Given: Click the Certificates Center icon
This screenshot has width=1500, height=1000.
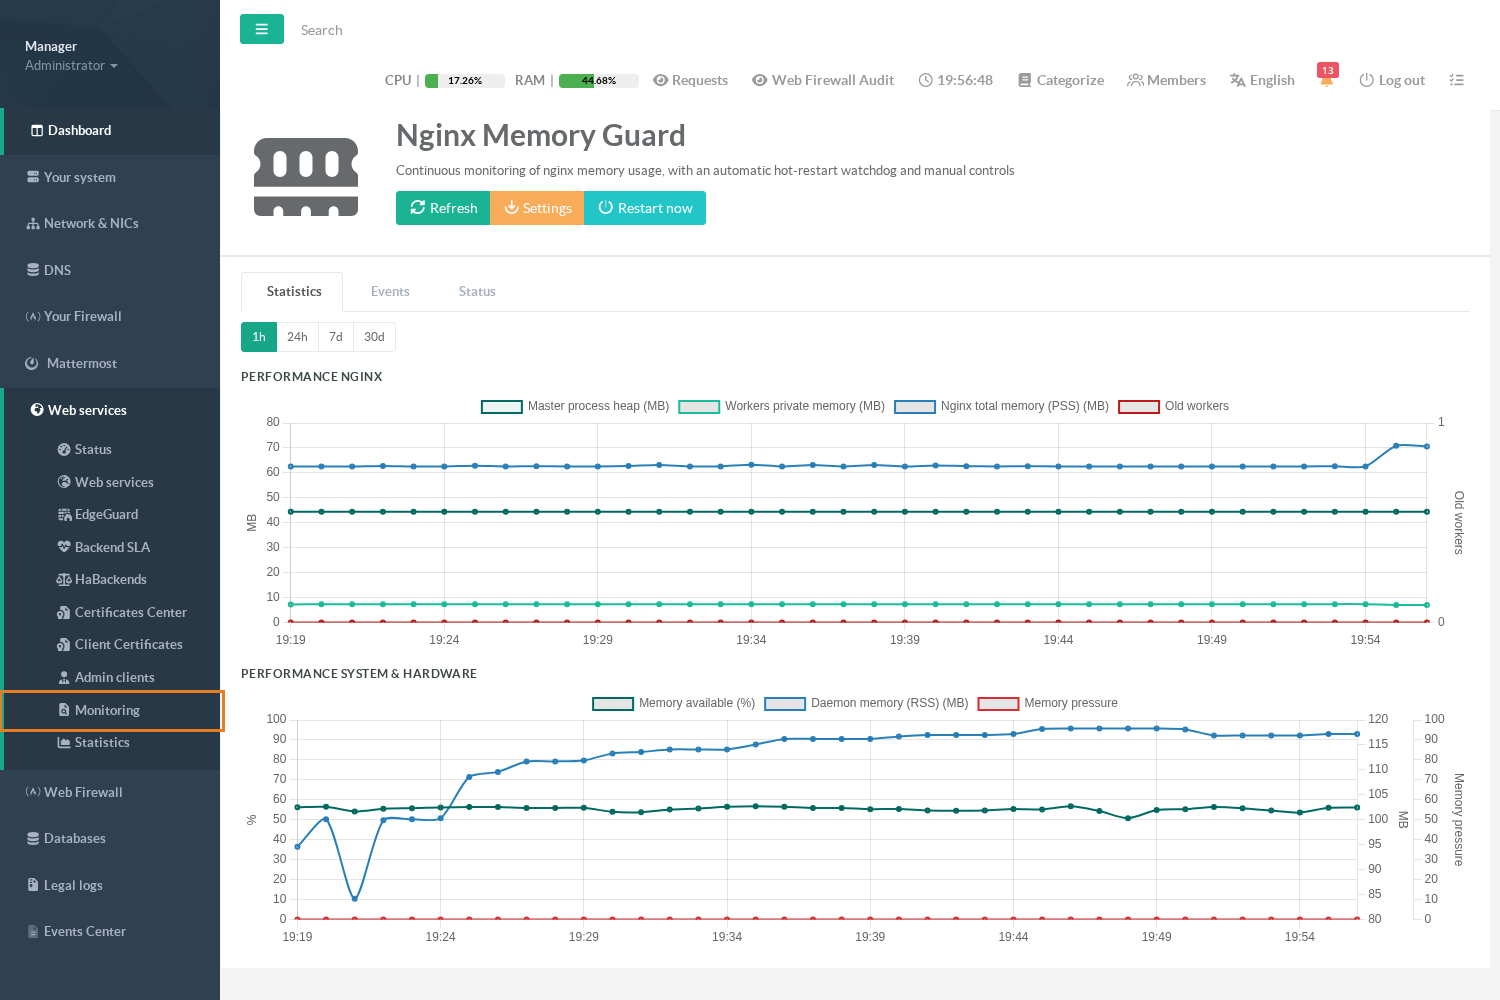Looking at the screenshot, I should click(x=64, y=612).
